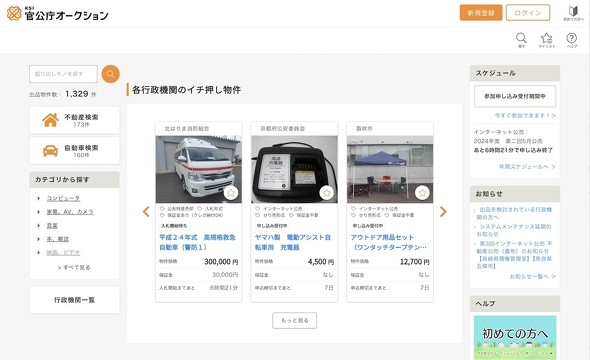The width and height of the screenshot is (590, 360).
Task: Open 出品を検討されている行政機関の方へ notice
Action: [514, 213]
